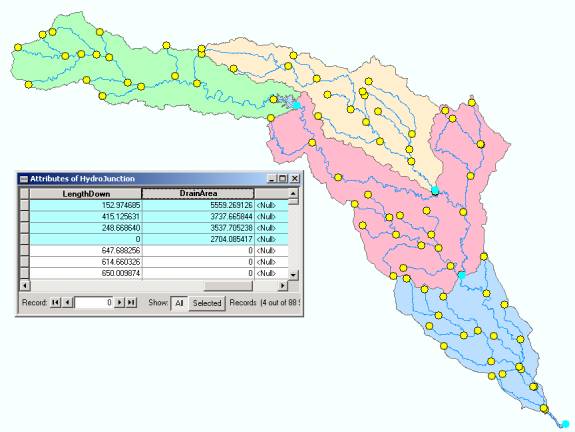The image size is (575, 432).
Task: Toggle row selector for LengthDown 647.698256
Action: [24, 251]
